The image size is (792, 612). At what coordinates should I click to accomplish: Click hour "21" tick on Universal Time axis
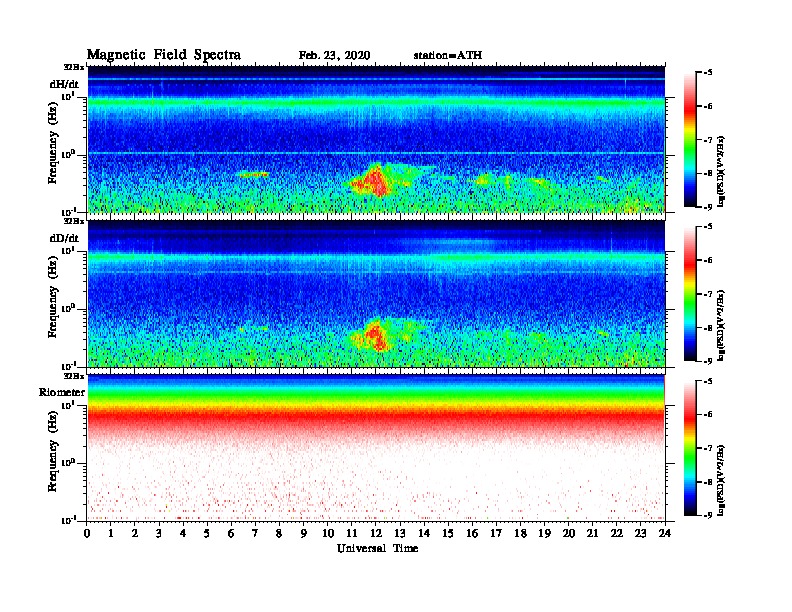[593, 534]
